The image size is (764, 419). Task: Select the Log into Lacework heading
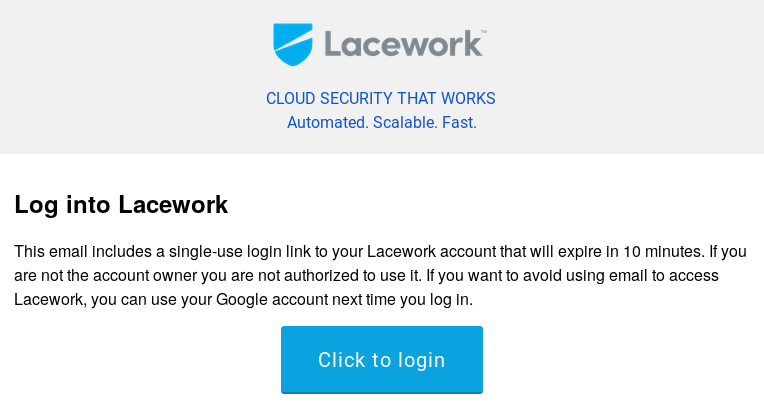121,205
